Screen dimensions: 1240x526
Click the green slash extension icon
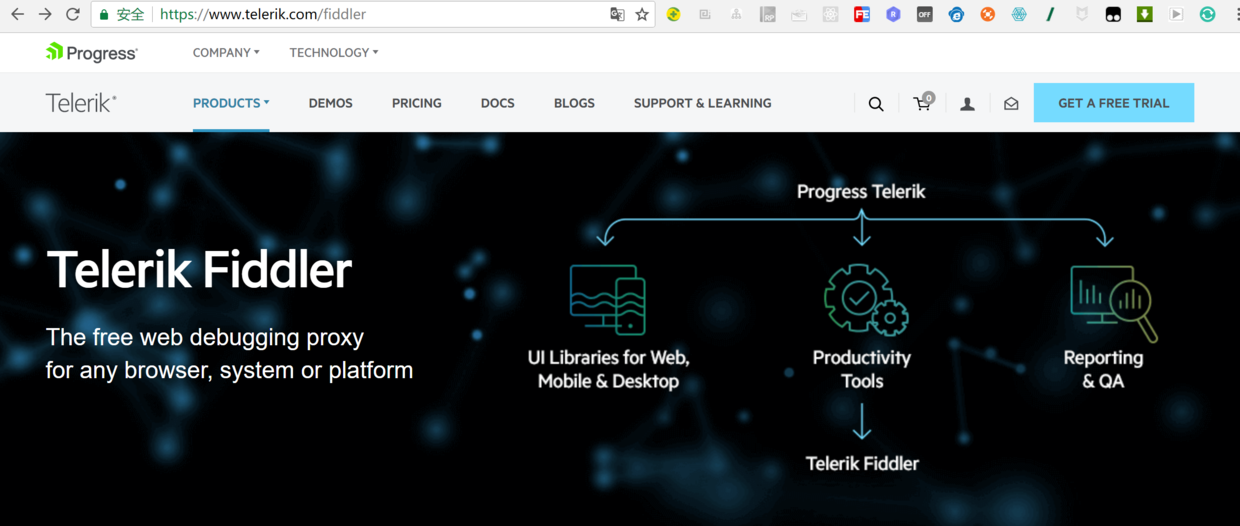click(1050, 14)
